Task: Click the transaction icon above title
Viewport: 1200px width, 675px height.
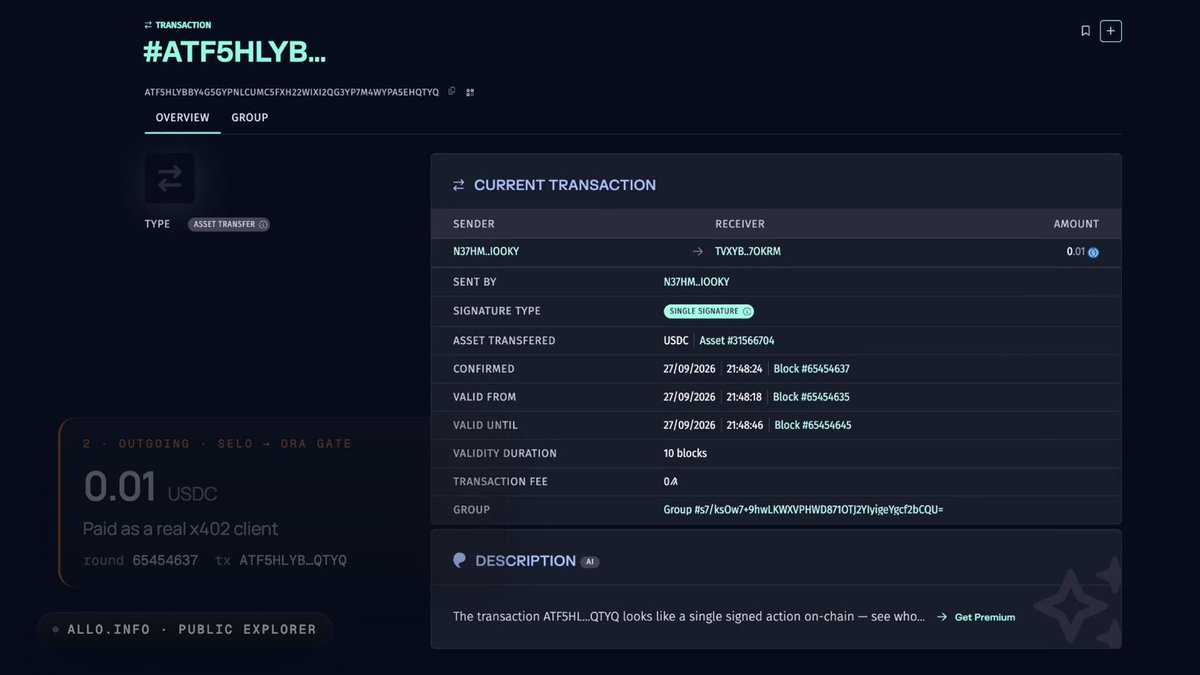Action: (149, 25)
